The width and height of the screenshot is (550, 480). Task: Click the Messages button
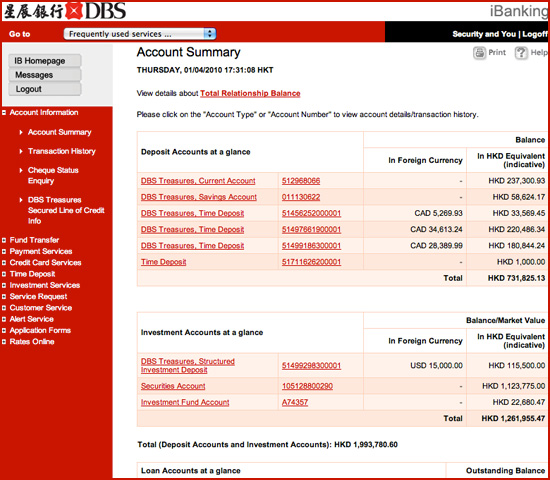[45, 75]
